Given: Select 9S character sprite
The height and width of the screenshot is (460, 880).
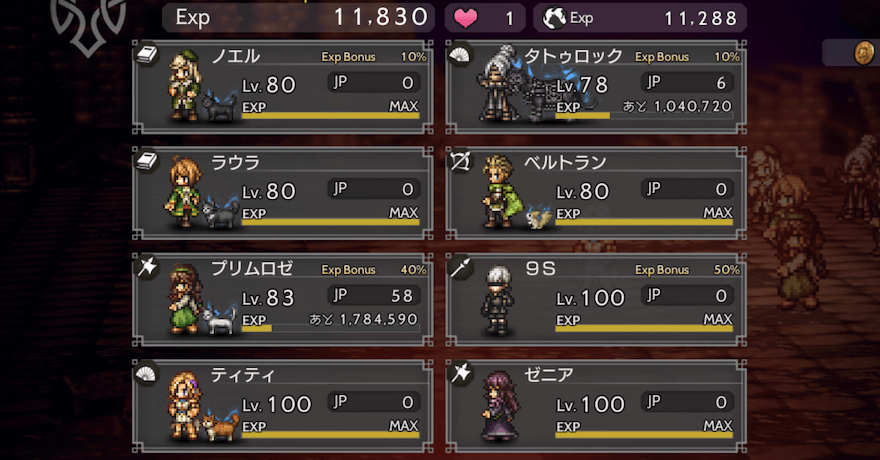Looking at the screenshot, I should pos(497,300).
